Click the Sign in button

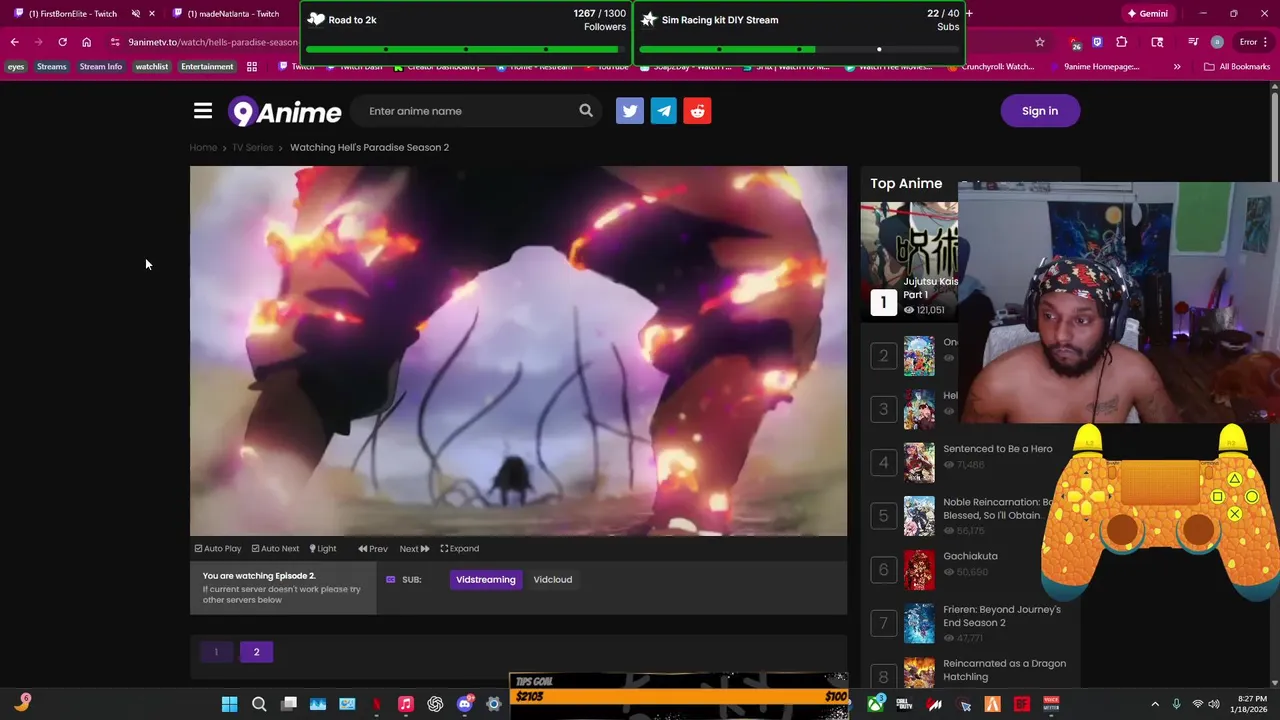[x=1040, y=111]
